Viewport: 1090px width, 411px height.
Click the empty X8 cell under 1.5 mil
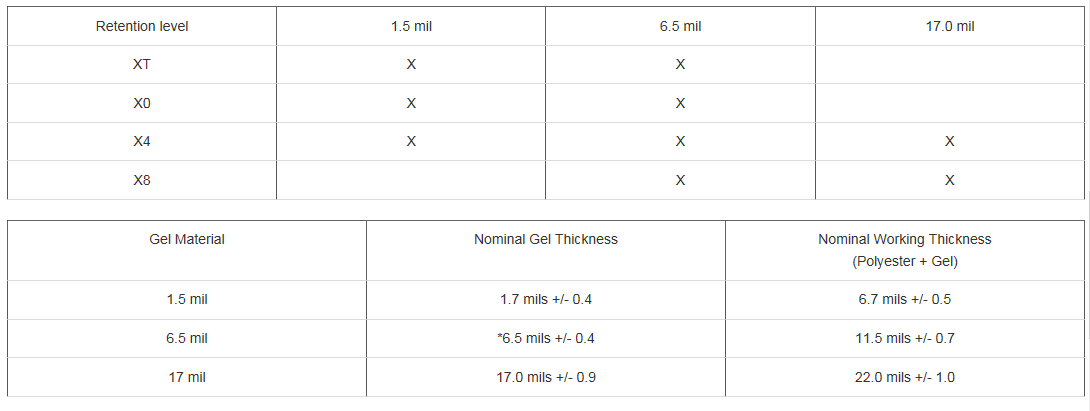pos(411,180)
